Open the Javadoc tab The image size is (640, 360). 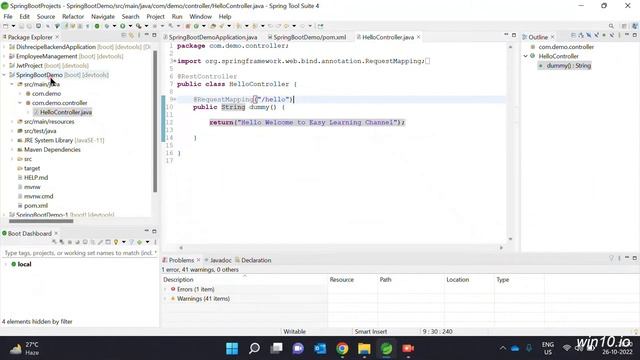tap(218, 260)
